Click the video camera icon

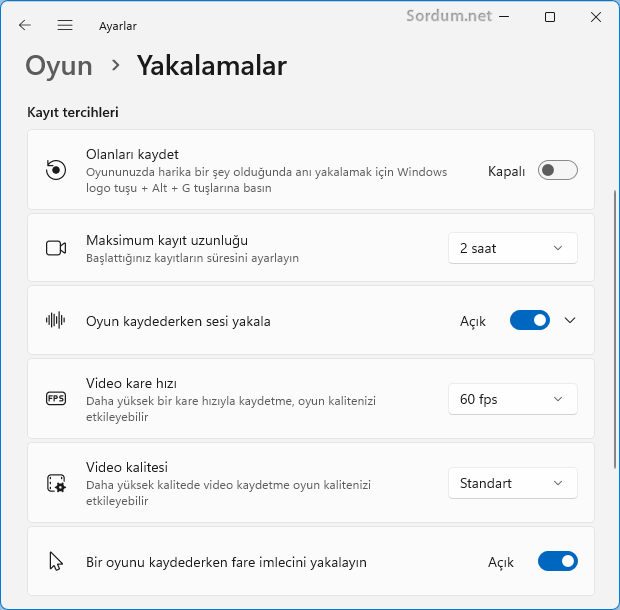(x=56, y=248)
